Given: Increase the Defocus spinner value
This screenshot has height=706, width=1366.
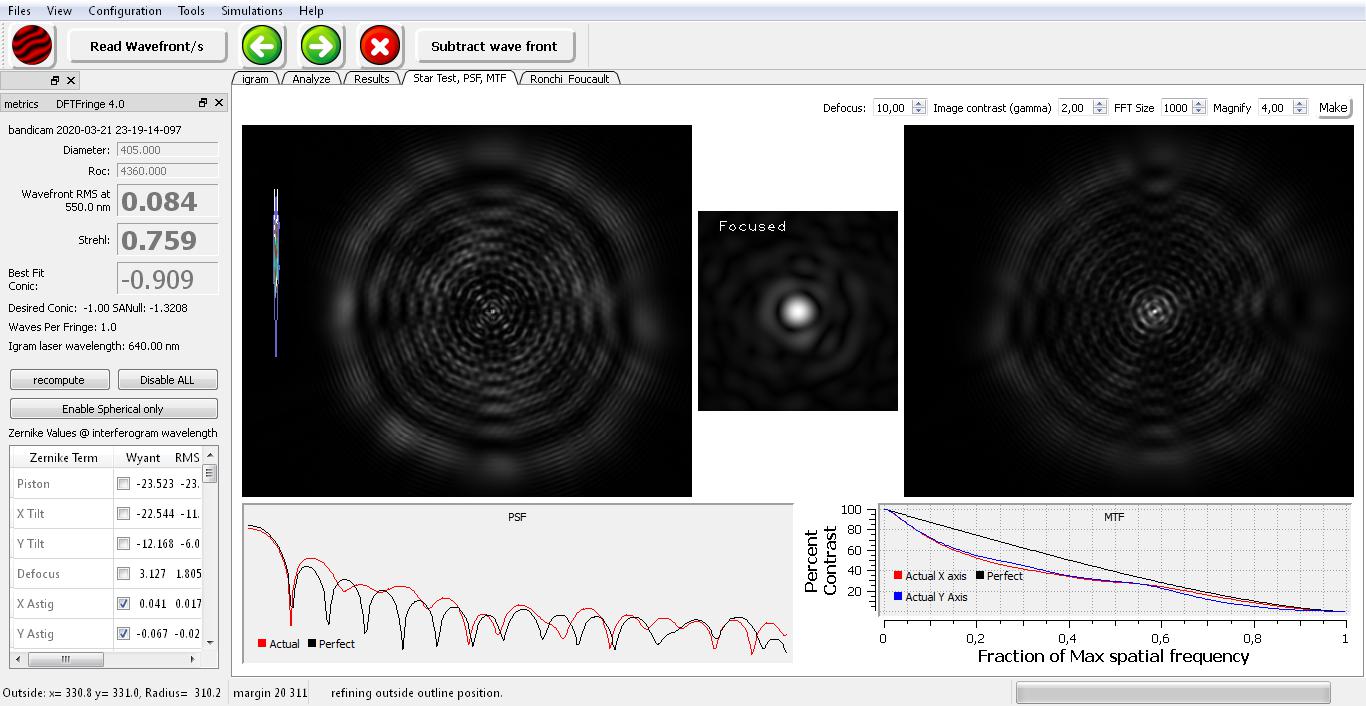Looking at the screenshot, I should pos(919,103).
